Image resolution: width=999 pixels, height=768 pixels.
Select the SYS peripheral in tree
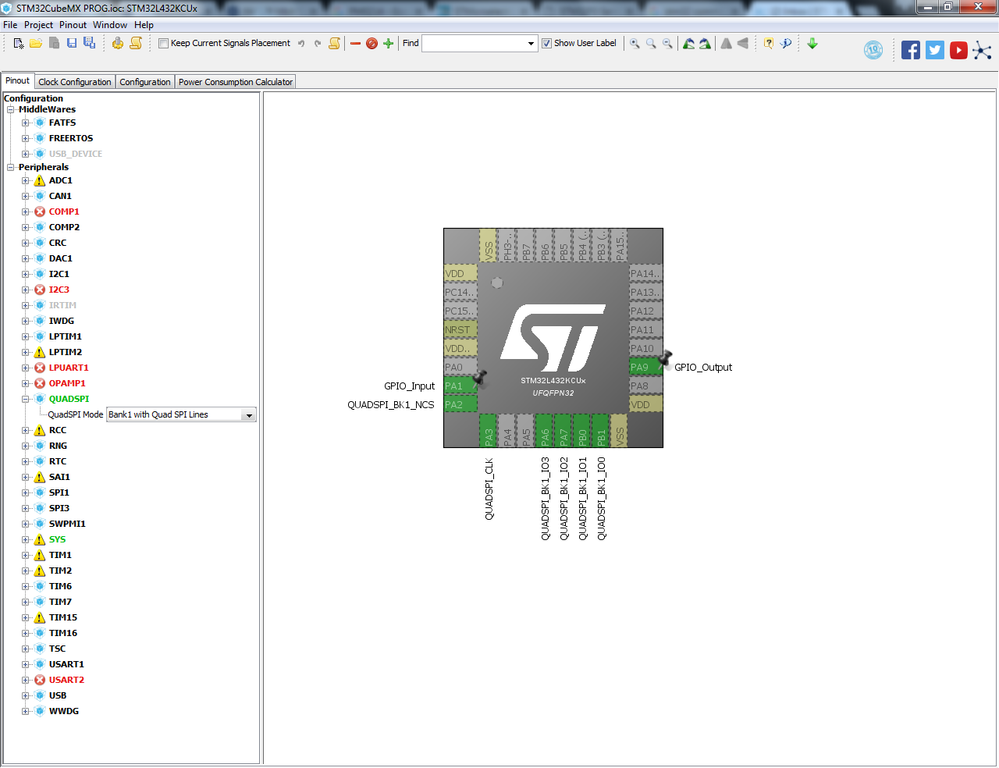[x=57, y=539]
